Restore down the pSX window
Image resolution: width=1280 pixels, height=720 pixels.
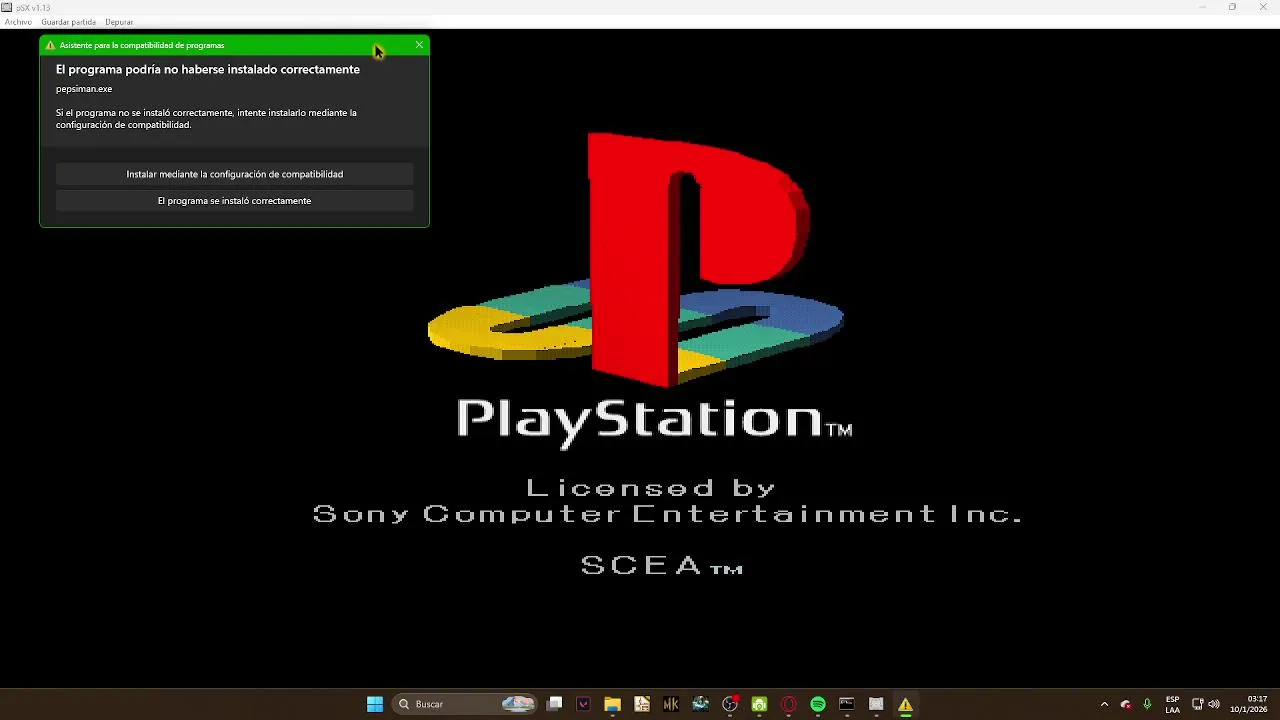point(1232,7)
